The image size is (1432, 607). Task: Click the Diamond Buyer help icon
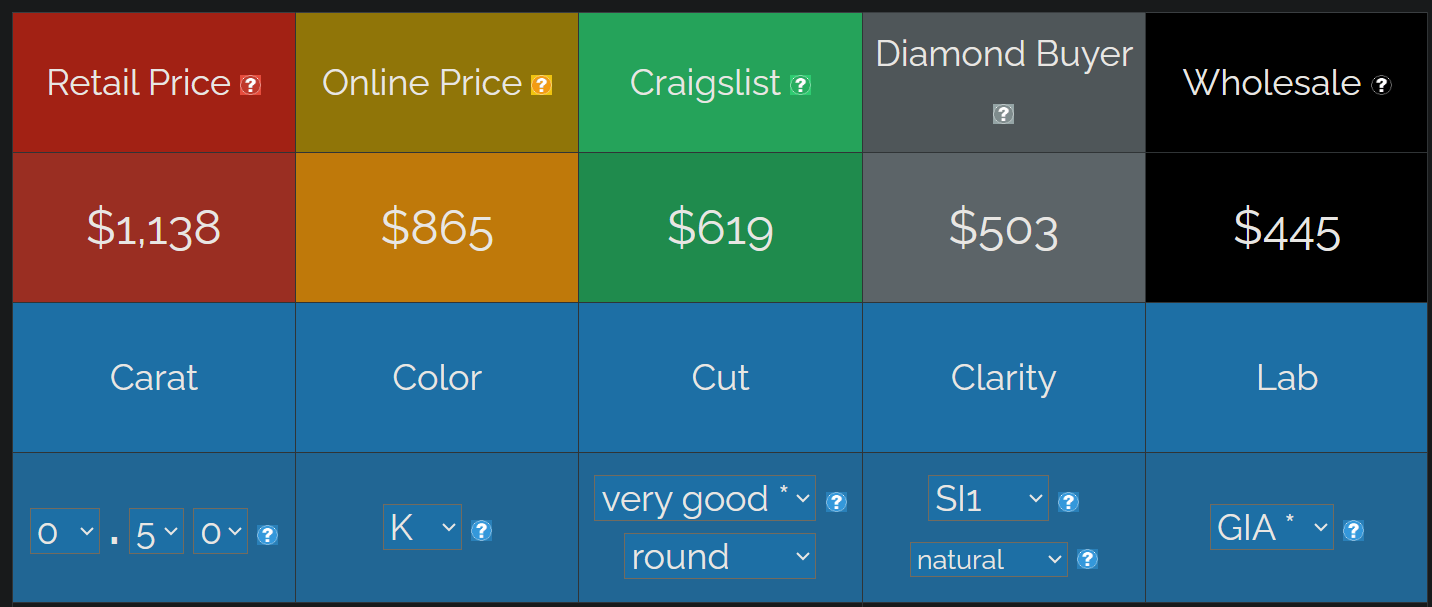1003,114
